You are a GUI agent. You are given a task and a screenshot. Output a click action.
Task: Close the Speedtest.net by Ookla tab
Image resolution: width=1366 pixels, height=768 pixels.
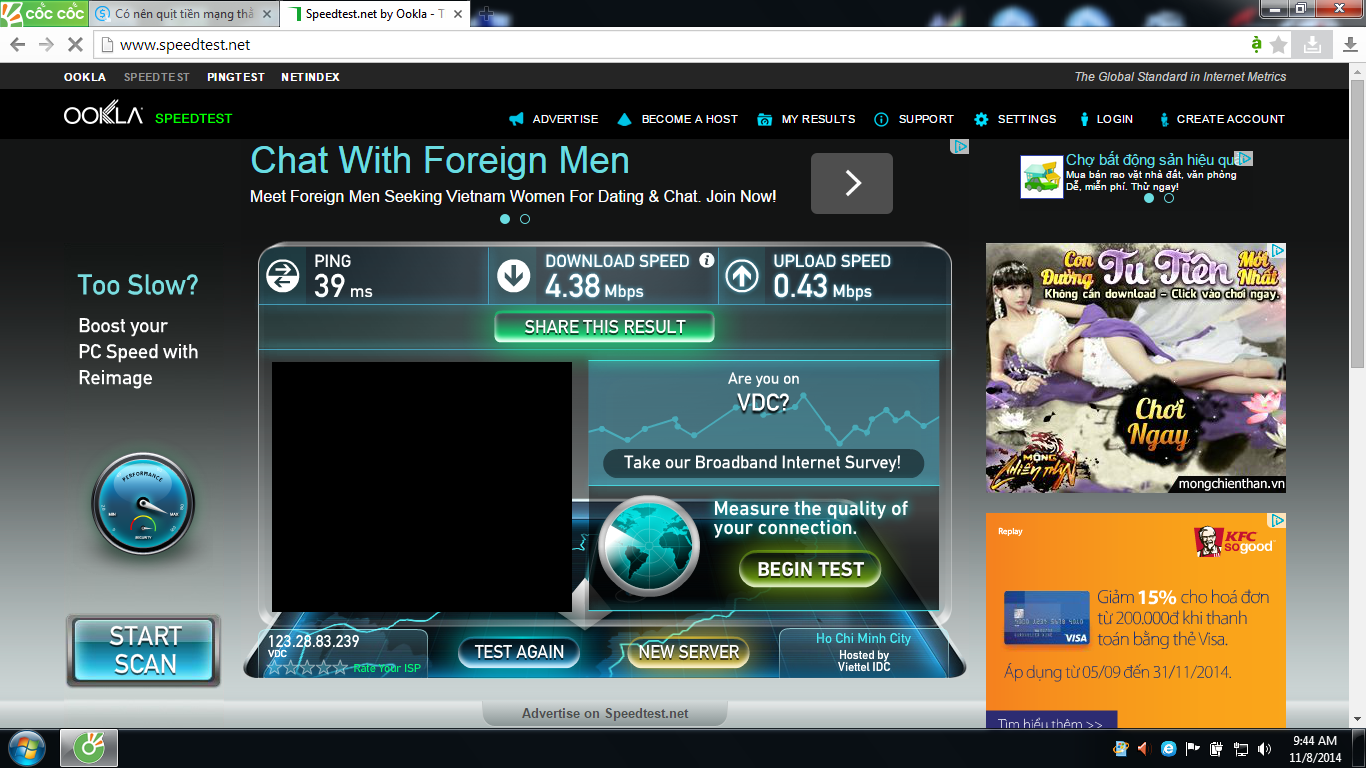tap(457, 14)
